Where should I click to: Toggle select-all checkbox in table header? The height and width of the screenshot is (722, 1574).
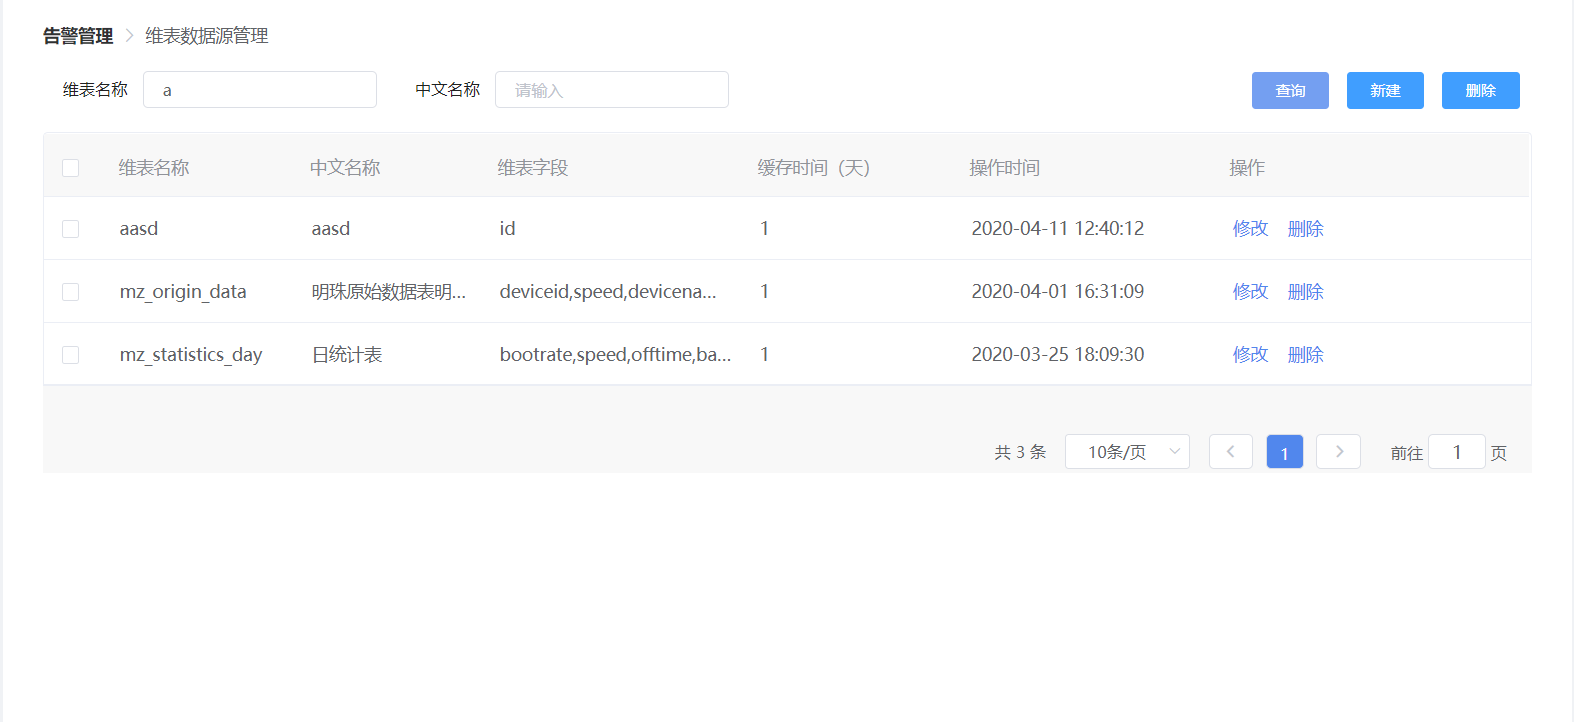click(70, 168)
